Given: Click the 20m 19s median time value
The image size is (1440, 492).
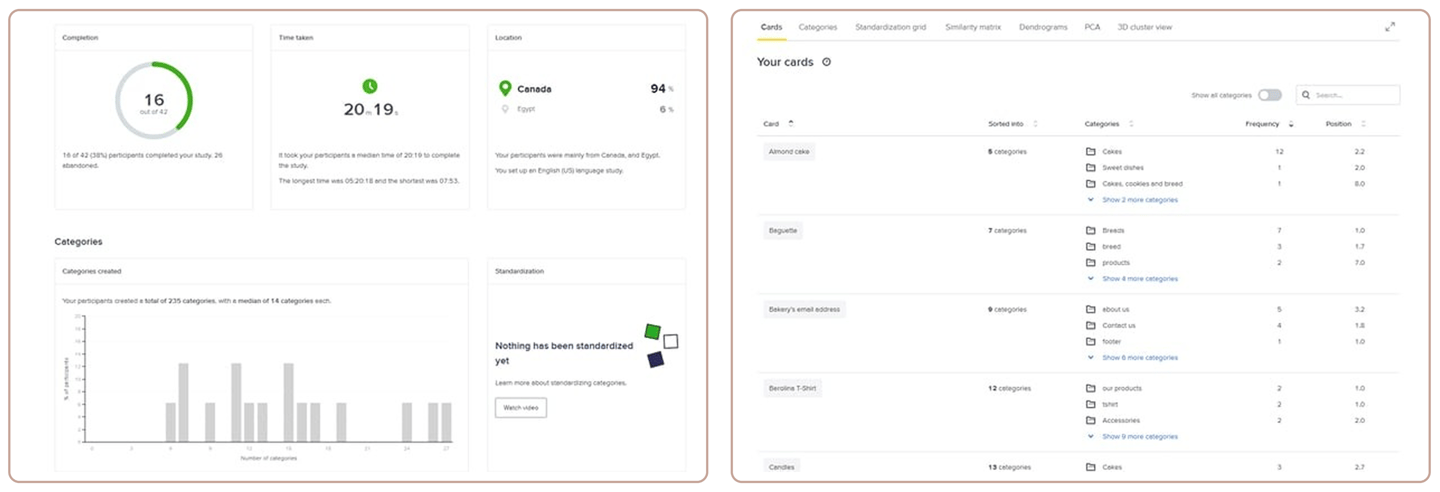Looking at the screenshot, I should point(370,110).
